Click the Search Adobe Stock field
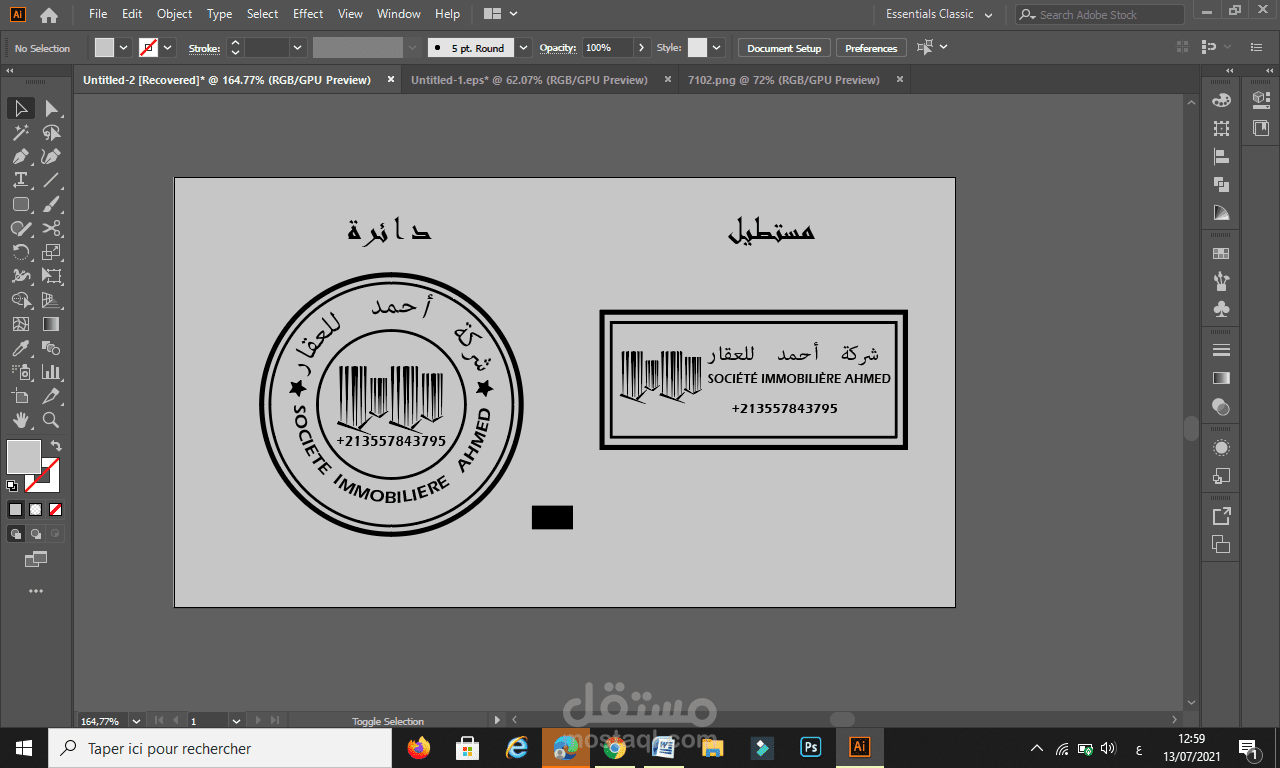The image size is (1280, 768). click(x=1100, y=14)
